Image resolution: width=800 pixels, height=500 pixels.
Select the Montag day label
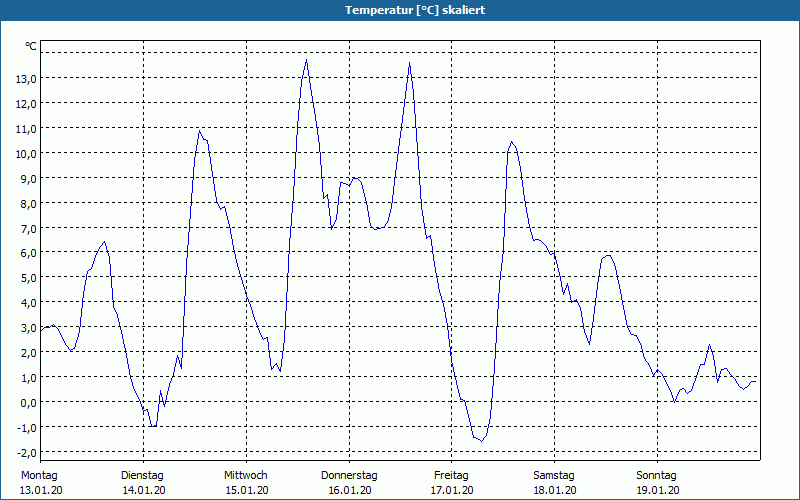coord(39,476)
